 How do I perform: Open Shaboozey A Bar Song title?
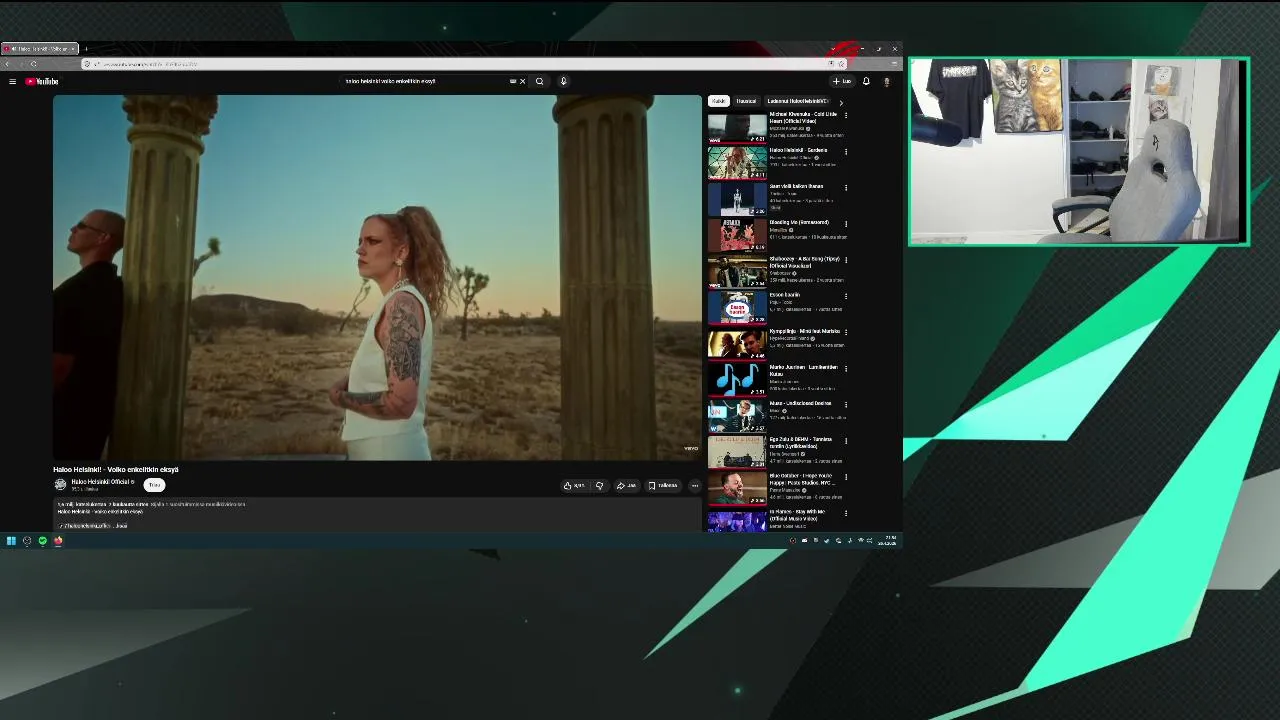(804, 263)
